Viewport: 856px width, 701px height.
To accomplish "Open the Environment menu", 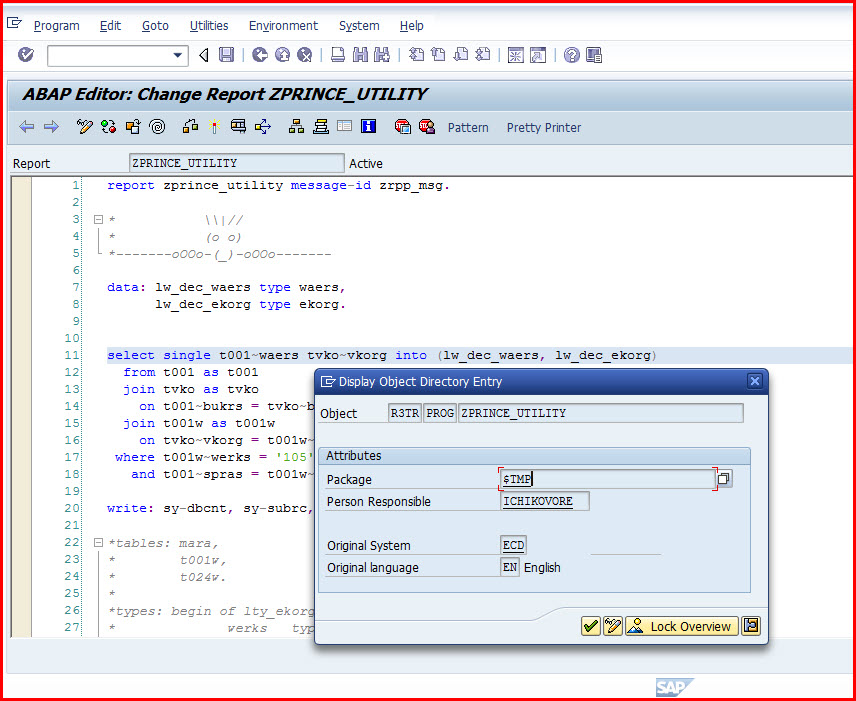I will pos(283,26).
